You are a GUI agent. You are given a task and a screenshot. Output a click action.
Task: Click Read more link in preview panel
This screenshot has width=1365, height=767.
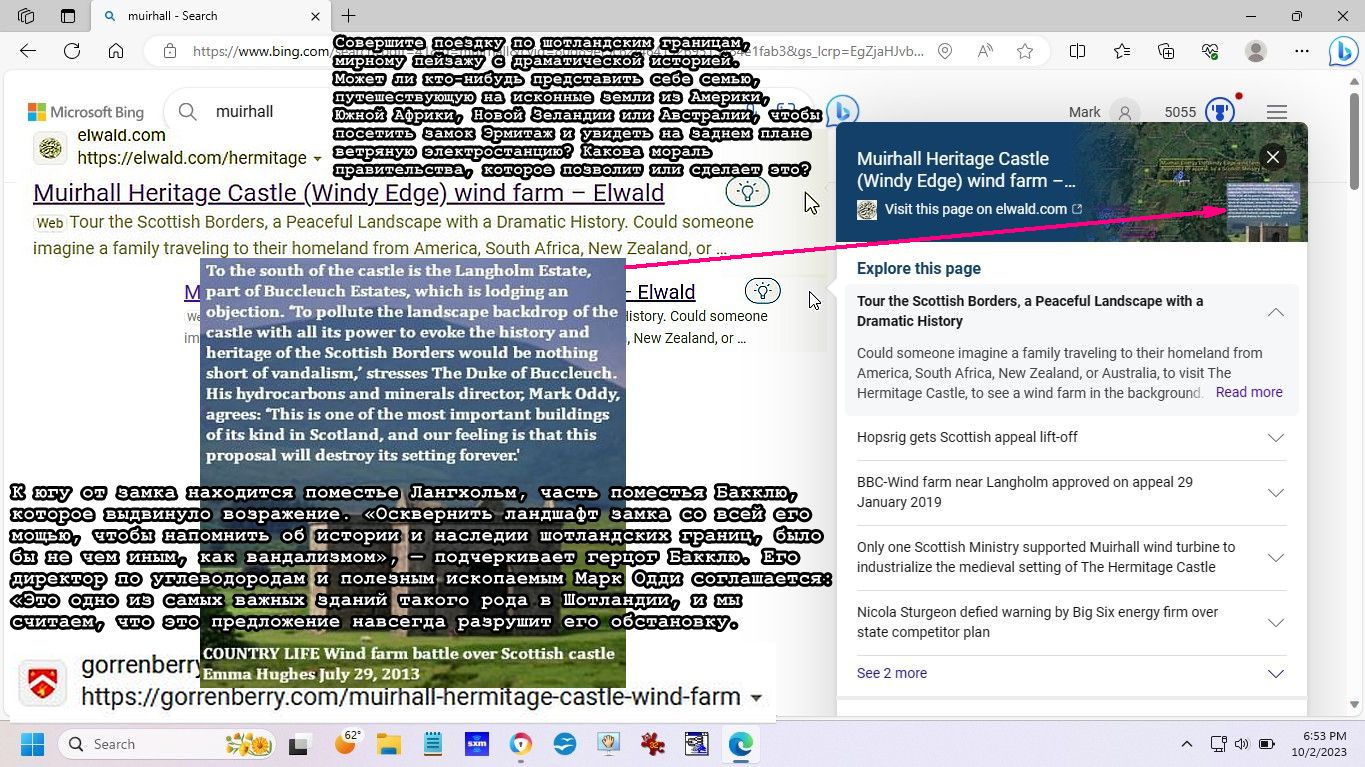pos(1249,392)
